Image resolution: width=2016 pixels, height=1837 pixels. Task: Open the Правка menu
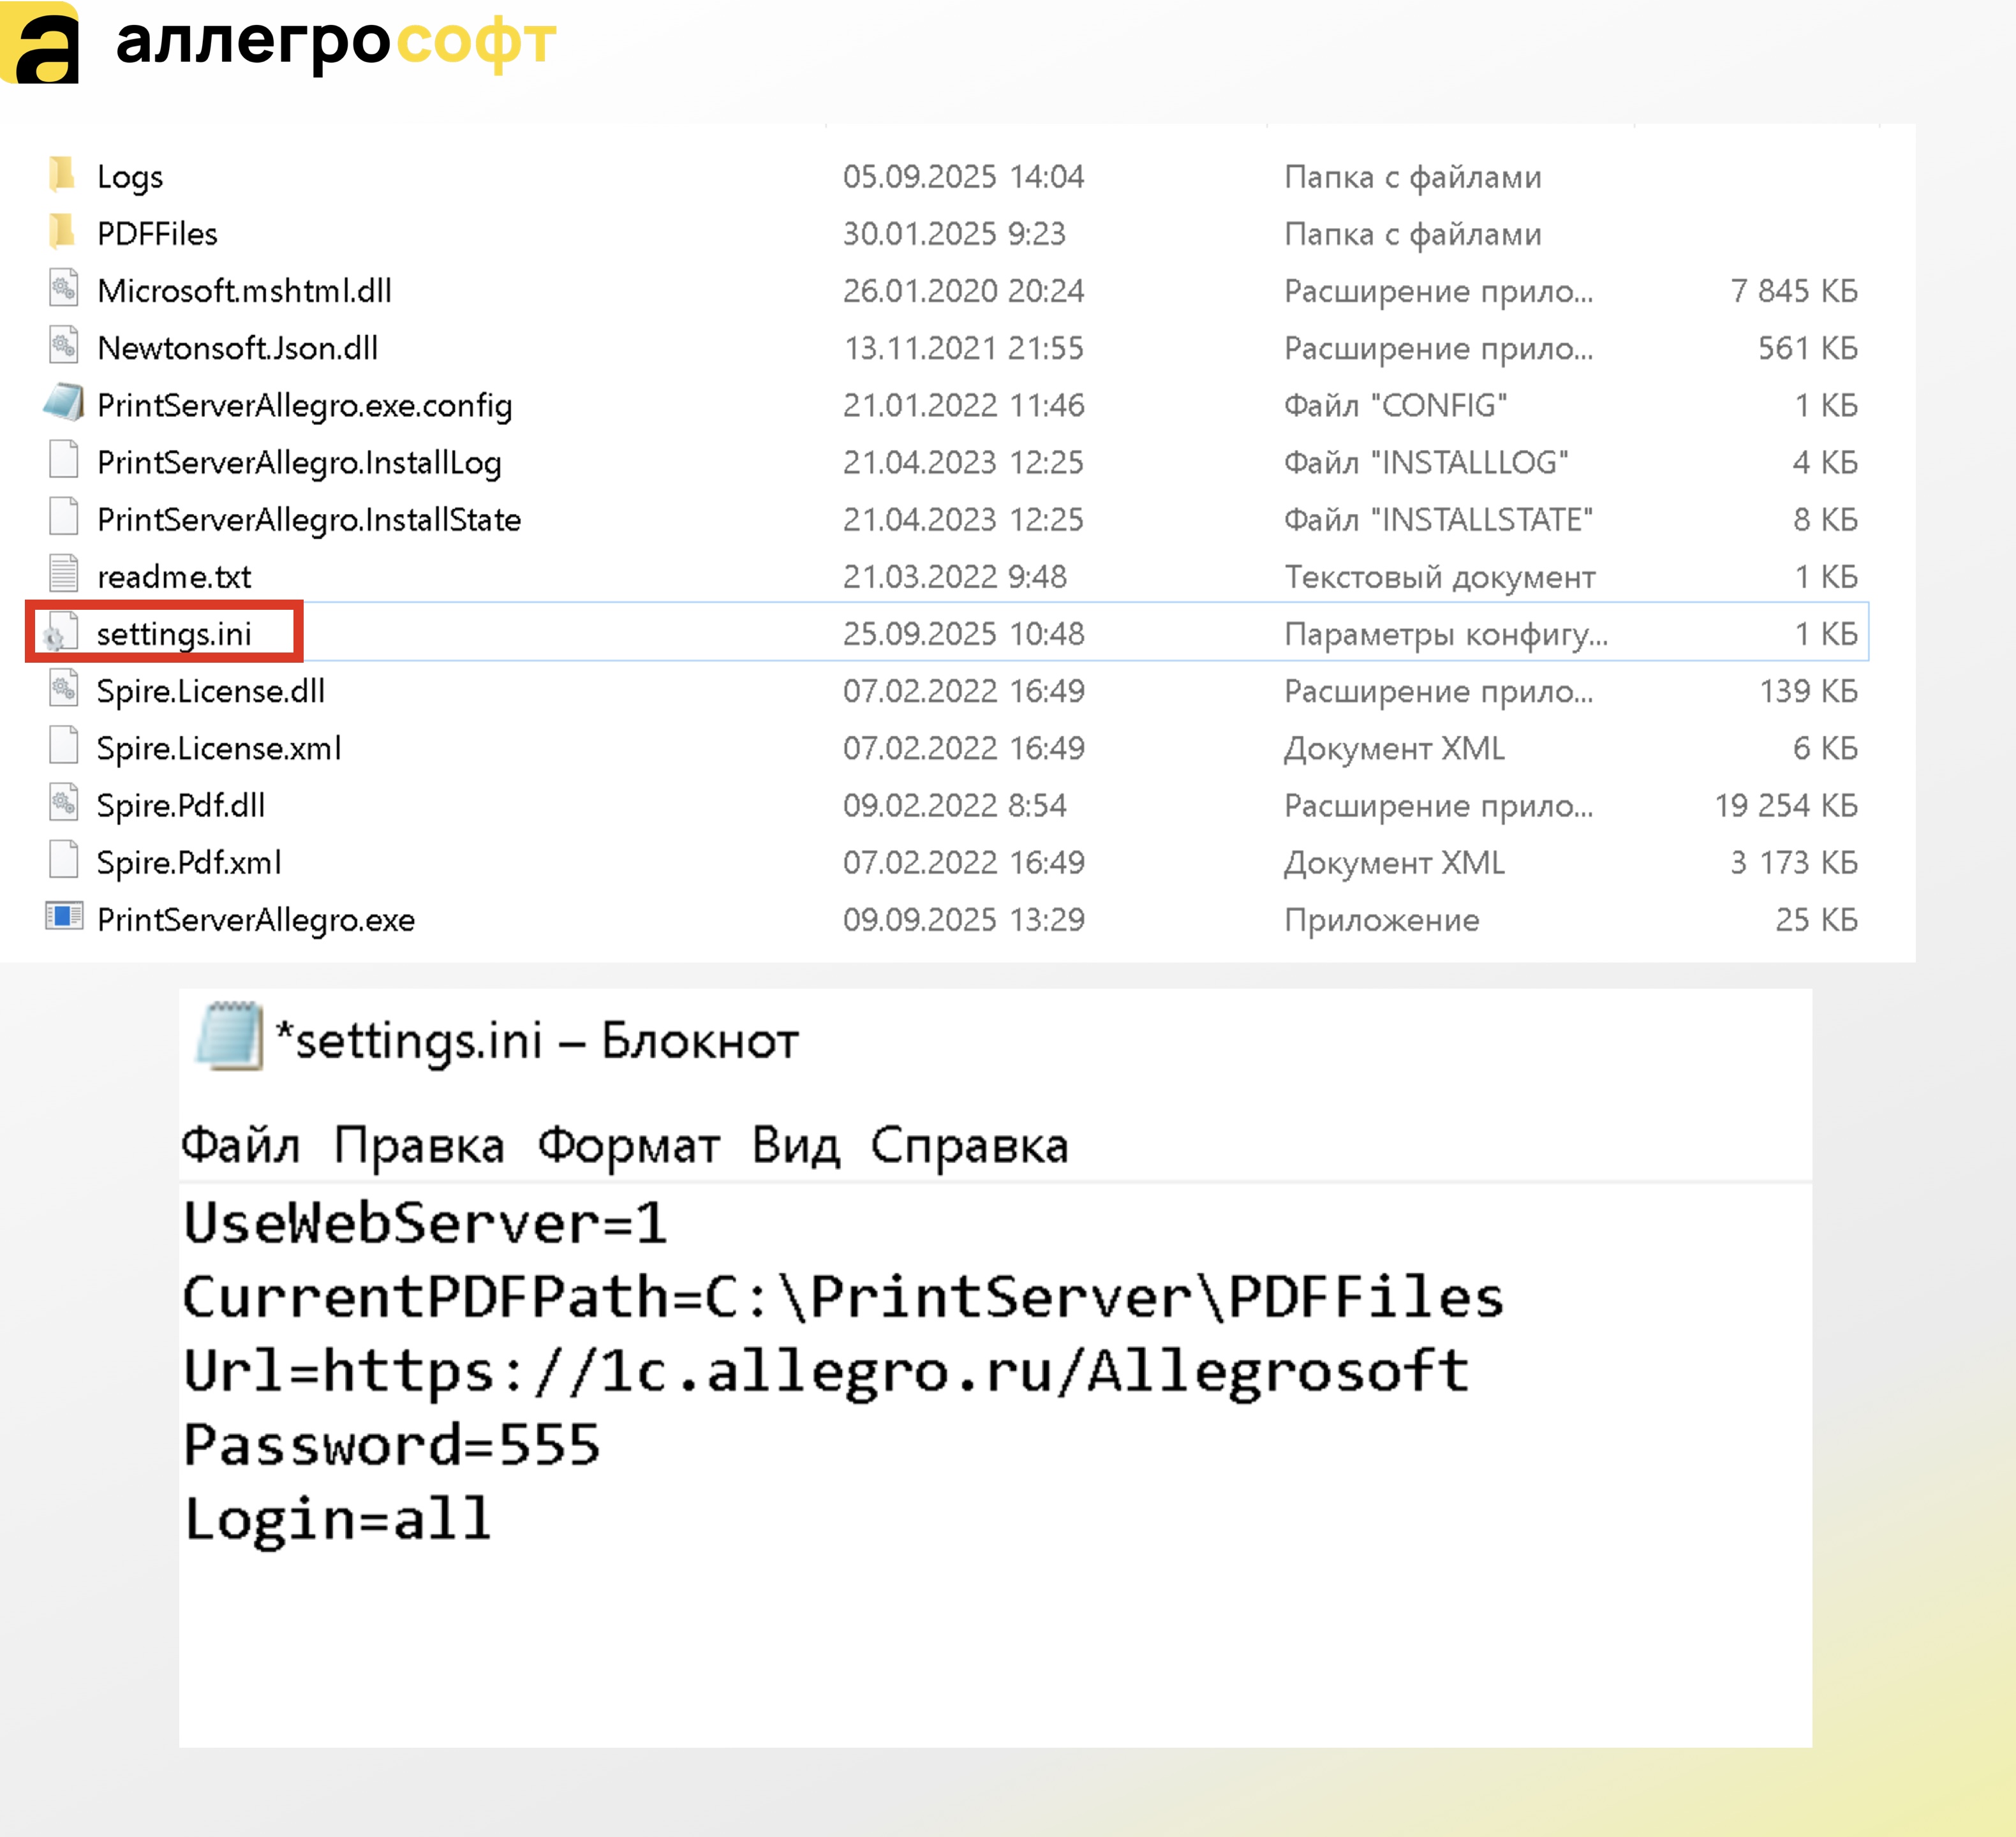419,1145
